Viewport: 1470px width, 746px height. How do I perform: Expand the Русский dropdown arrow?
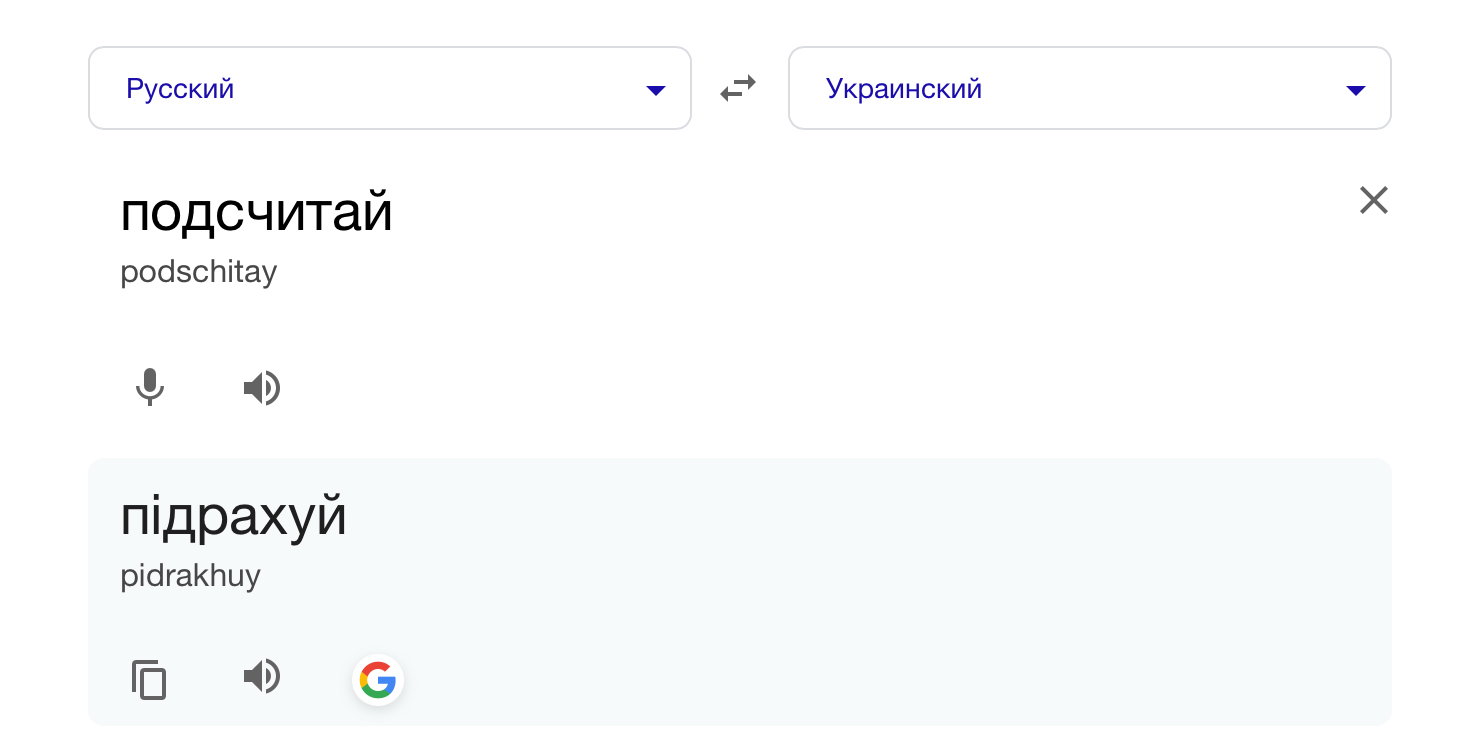point(656,90)
